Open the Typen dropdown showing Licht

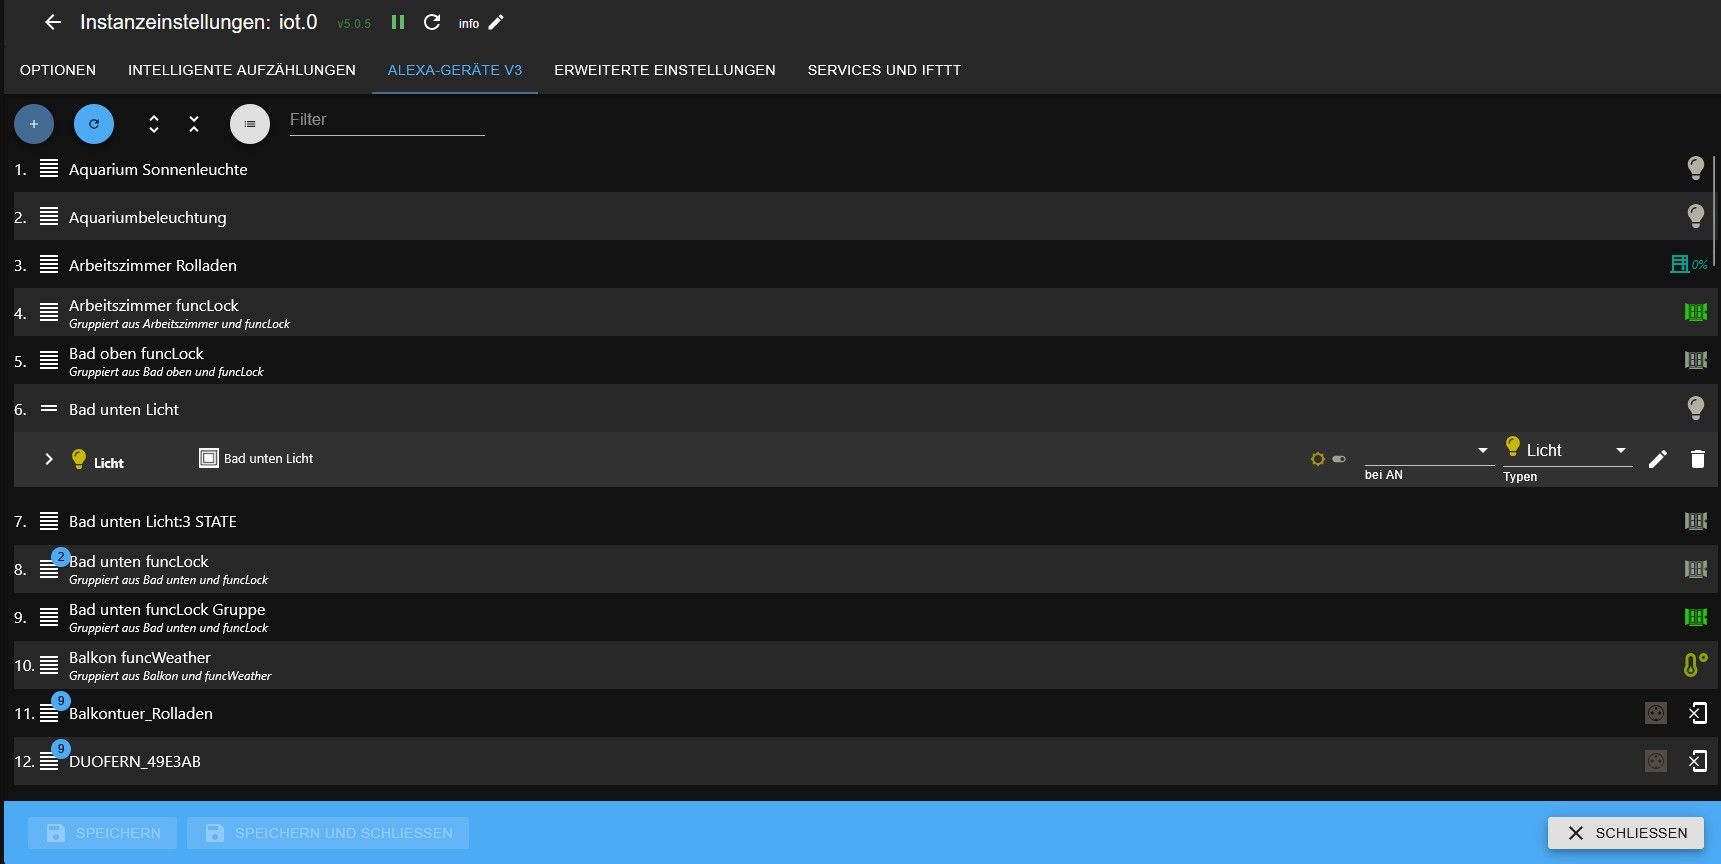point(1568,451)
